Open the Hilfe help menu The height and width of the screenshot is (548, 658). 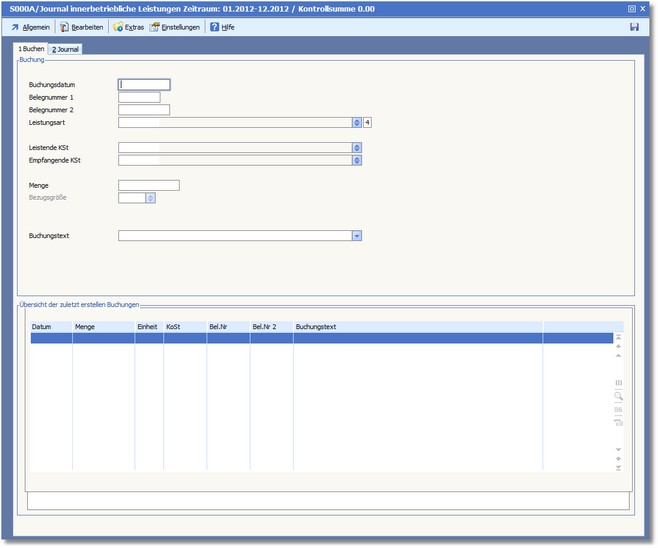tap(221, 27)
